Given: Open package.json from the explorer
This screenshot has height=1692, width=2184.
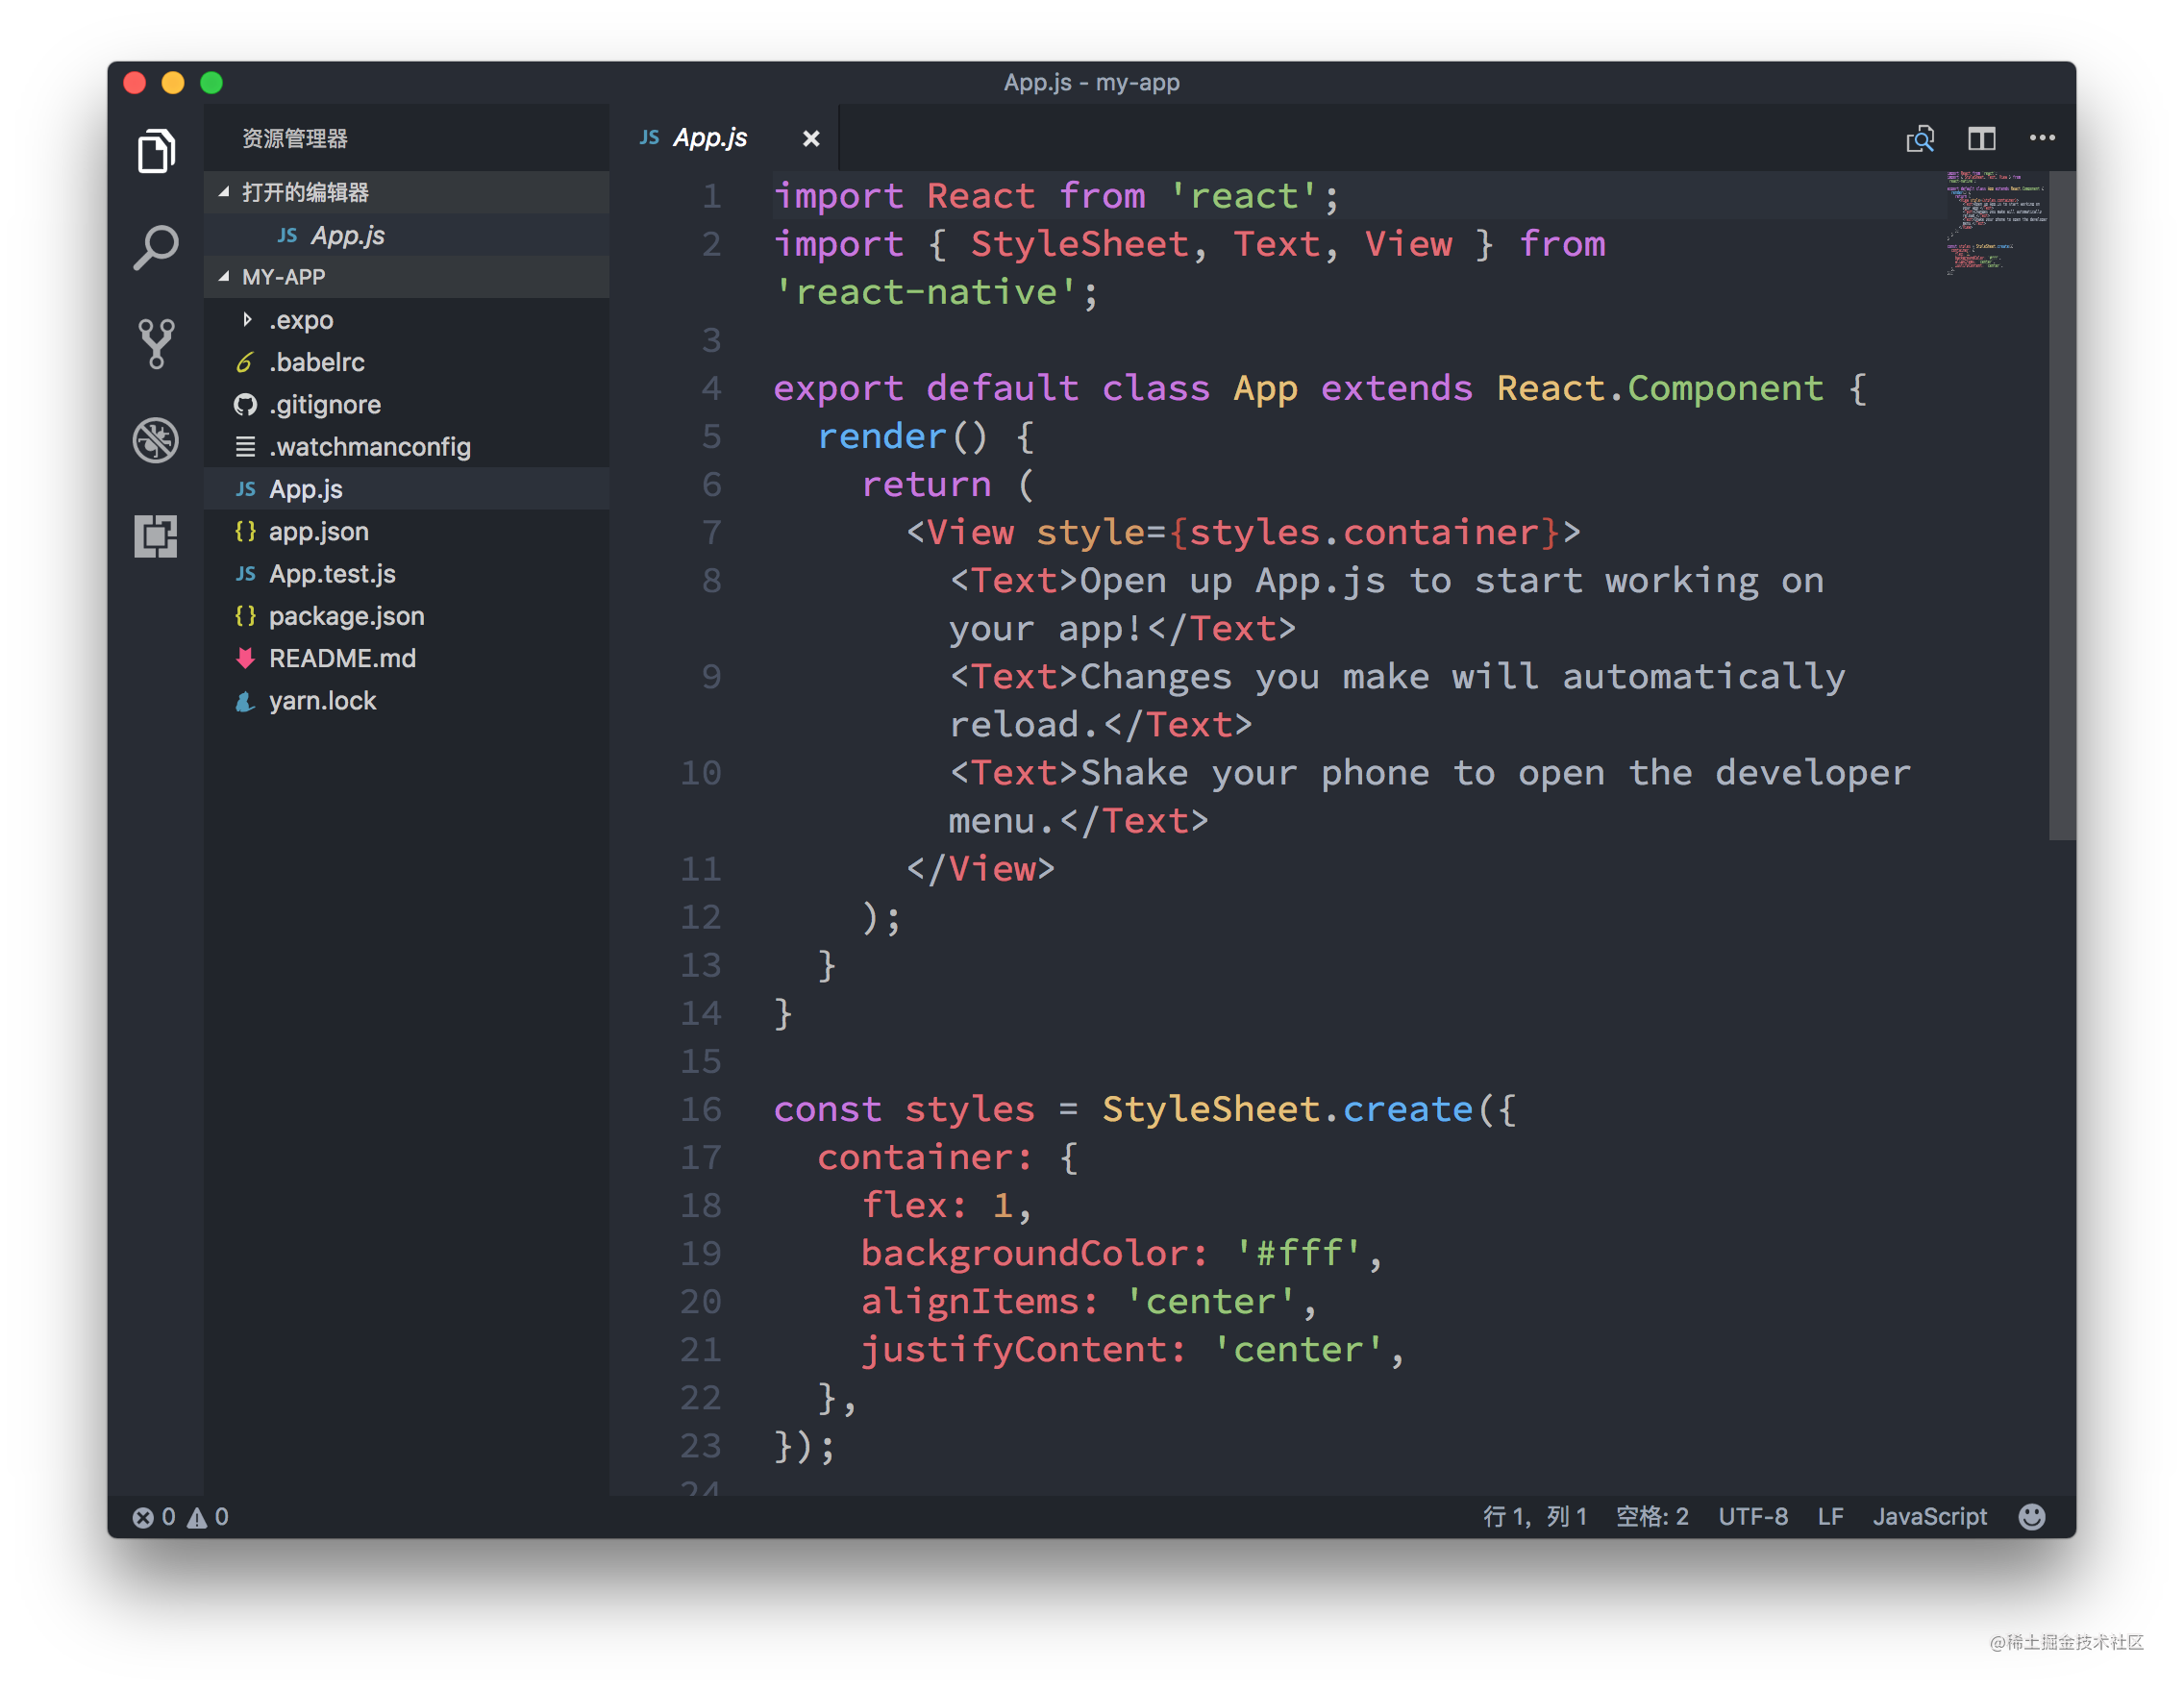Looking at the screenshot, I should (346, 616).
